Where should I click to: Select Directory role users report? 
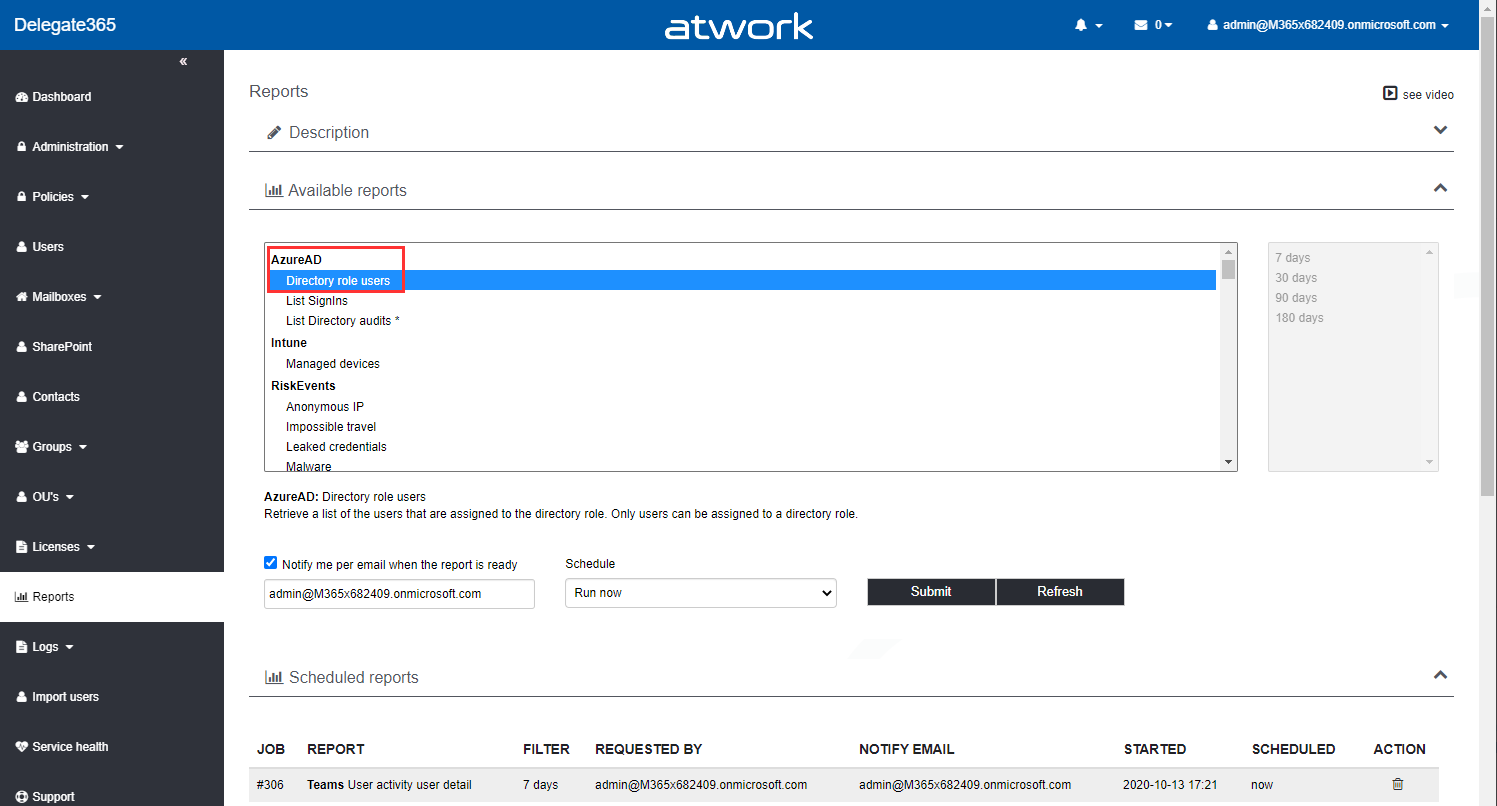742,281
